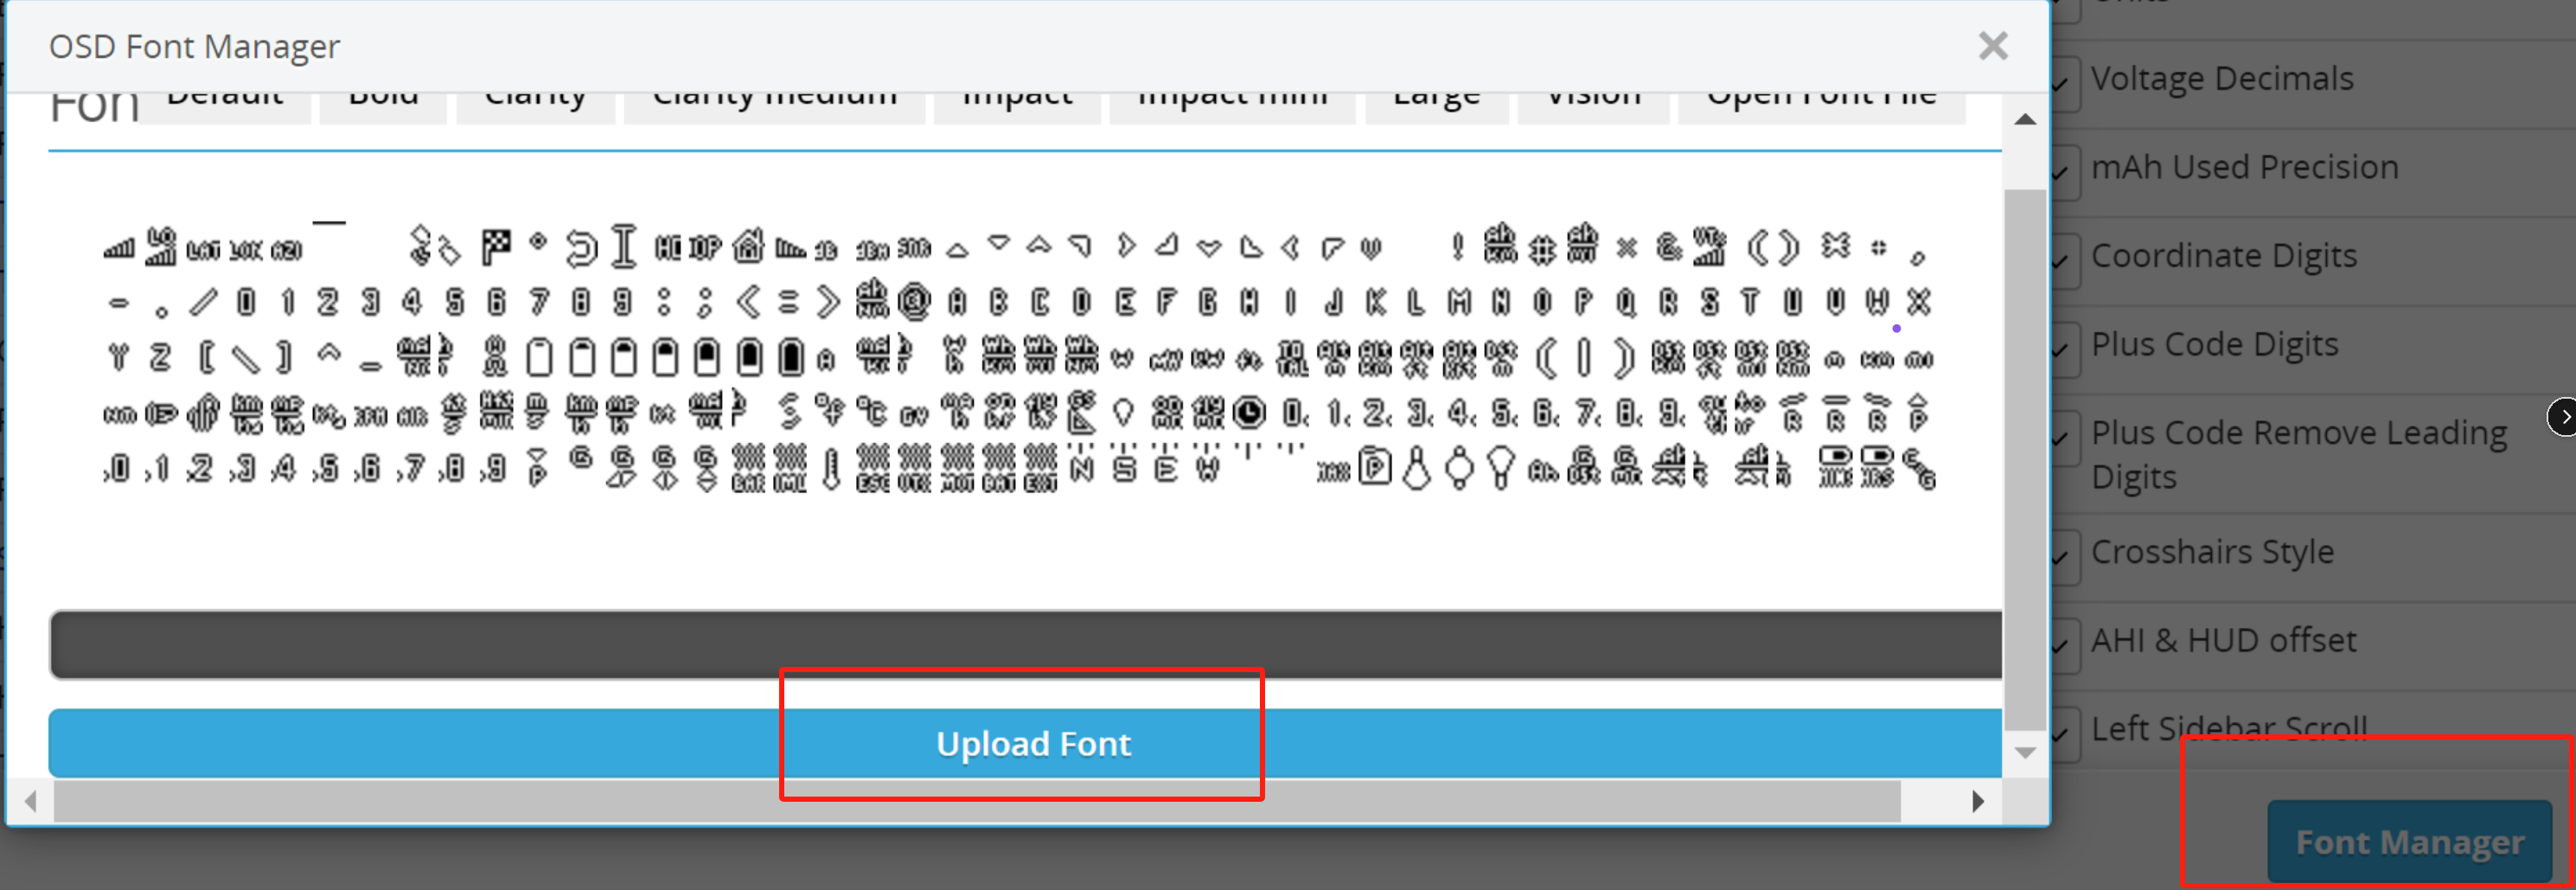Click the dialog's vertical scroll down arrow
The image size is (2576, 890).
(x=2025, y=753)
